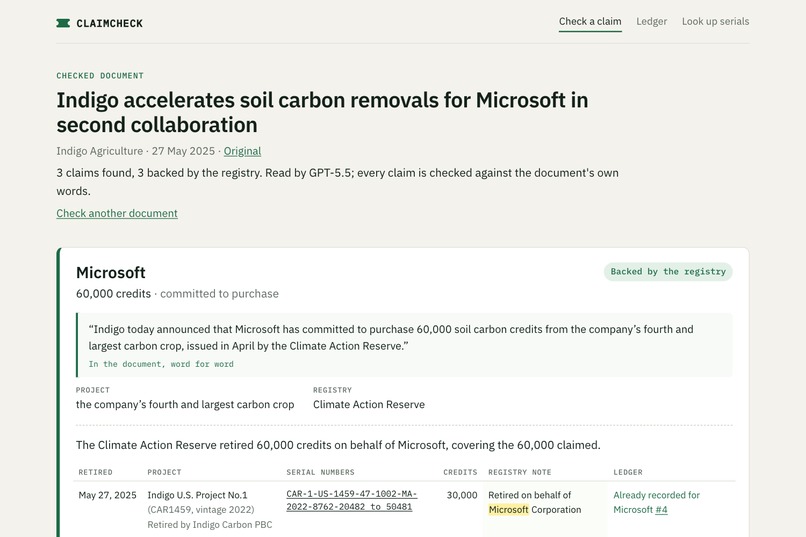Click the Backed by the registry badge
The width and height of the screenshot is (806, 537).
668,271
